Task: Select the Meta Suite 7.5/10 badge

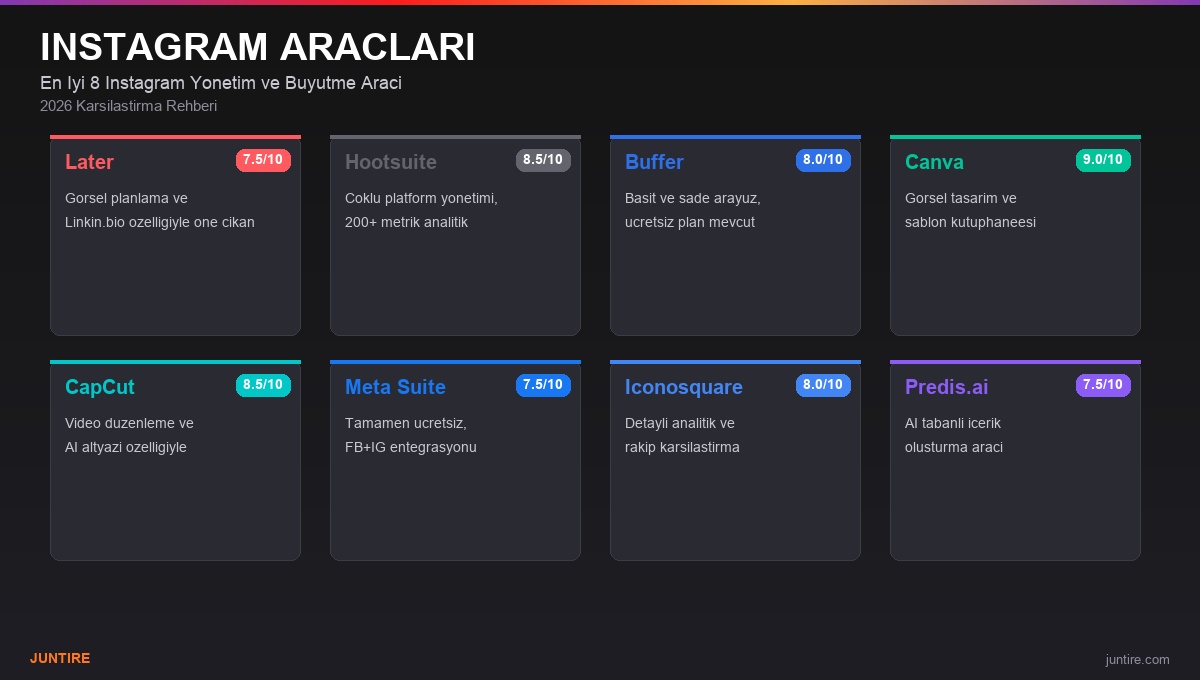Action: [543, 385]
